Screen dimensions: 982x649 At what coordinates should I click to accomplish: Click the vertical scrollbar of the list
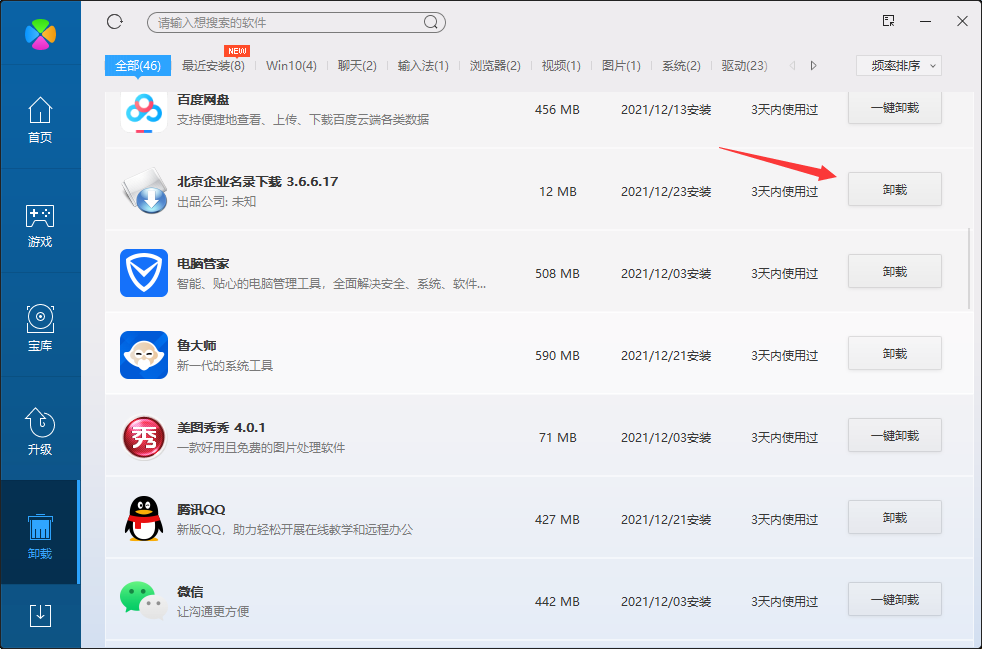click(969, 269)
